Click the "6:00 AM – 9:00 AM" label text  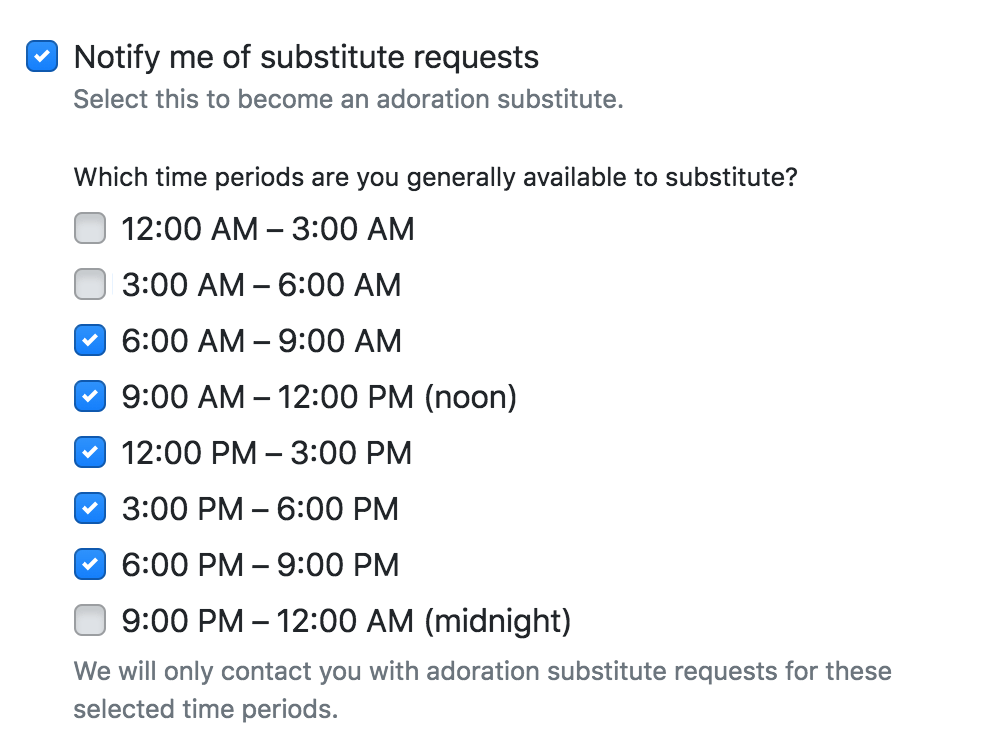261,342
